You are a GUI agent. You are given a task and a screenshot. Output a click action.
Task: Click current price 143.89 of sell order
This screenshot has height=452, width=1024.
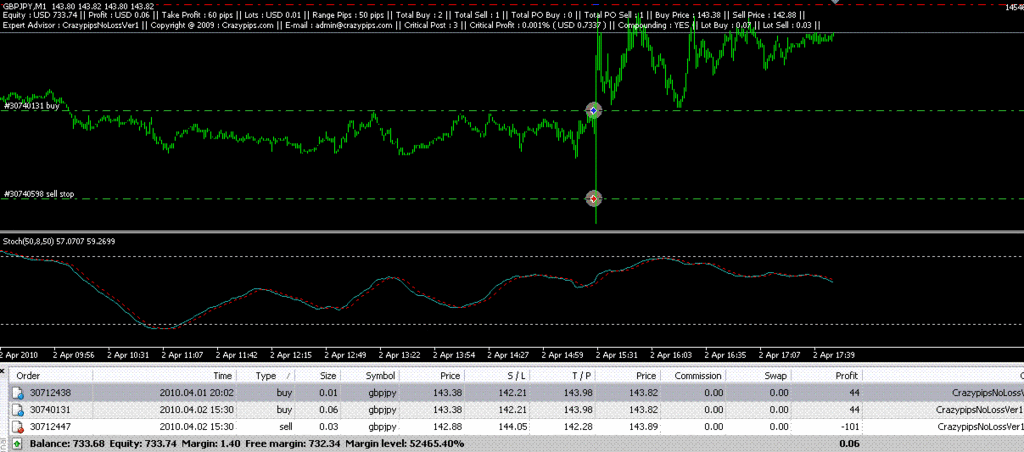(643, 427)
